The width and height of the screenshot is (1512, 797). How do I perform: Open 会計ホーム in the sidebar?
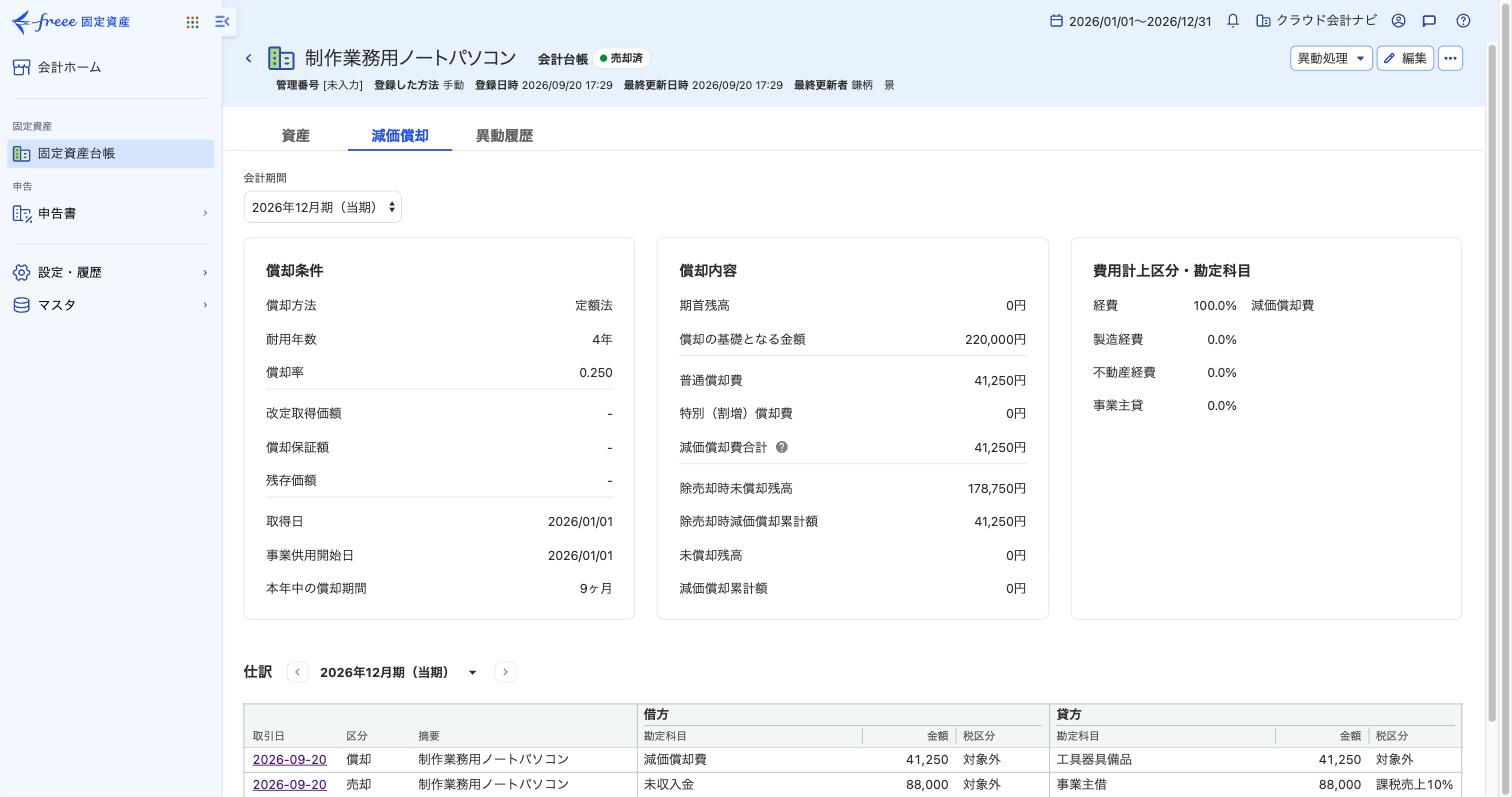(69, 67)
